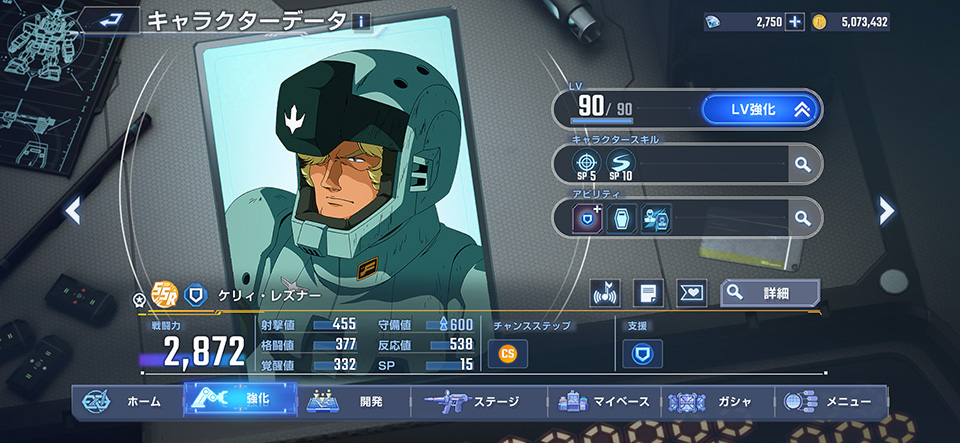Open the heart card affinity icon
The image size is (960, 443).
(x=691, y=294)
